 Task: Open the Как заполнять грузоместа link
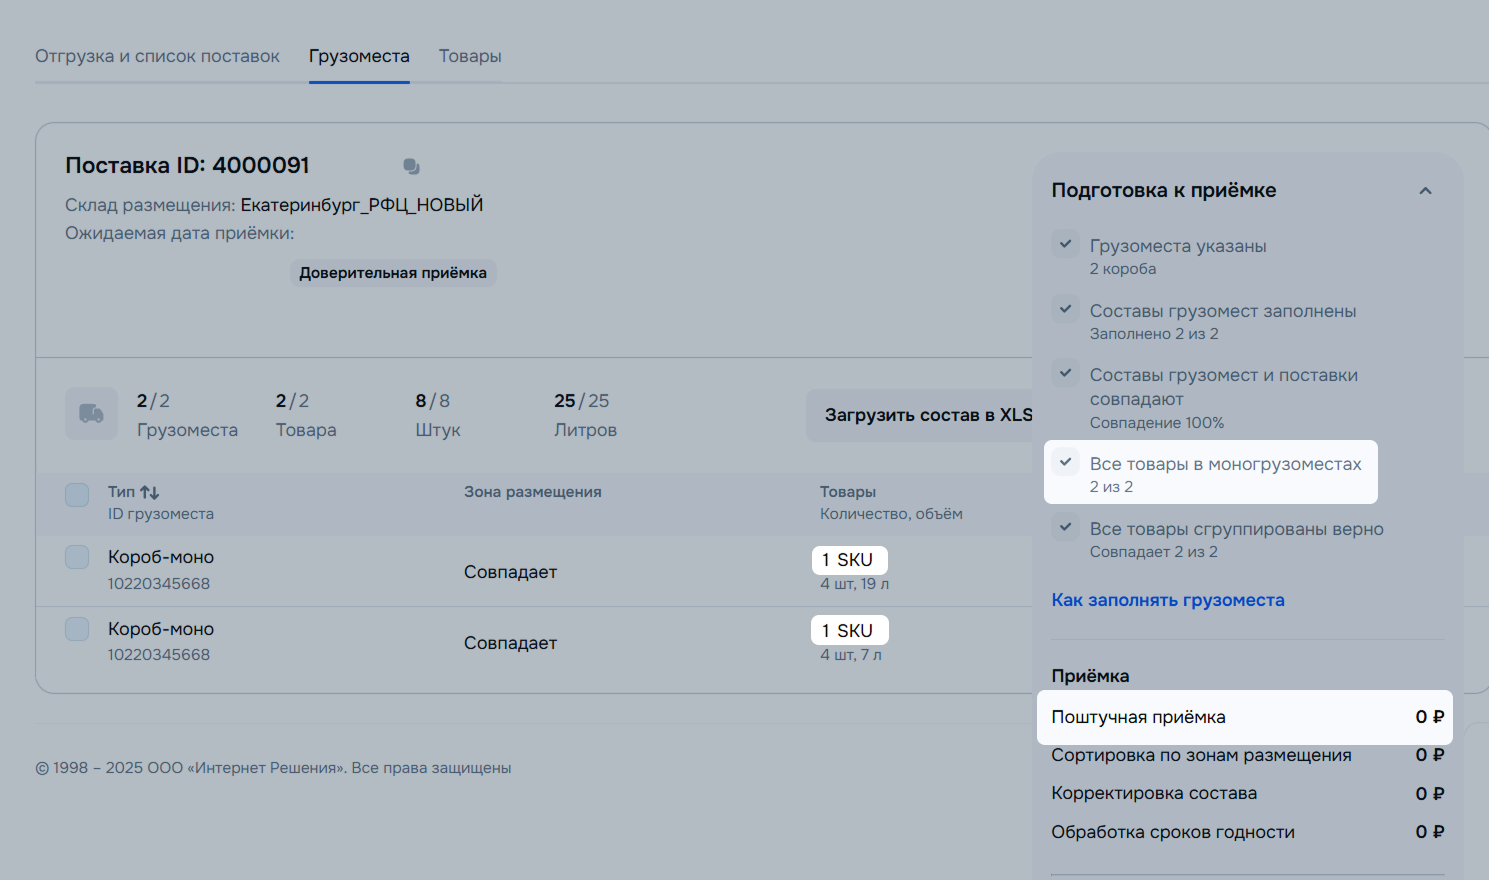(x=1167, y=600)
